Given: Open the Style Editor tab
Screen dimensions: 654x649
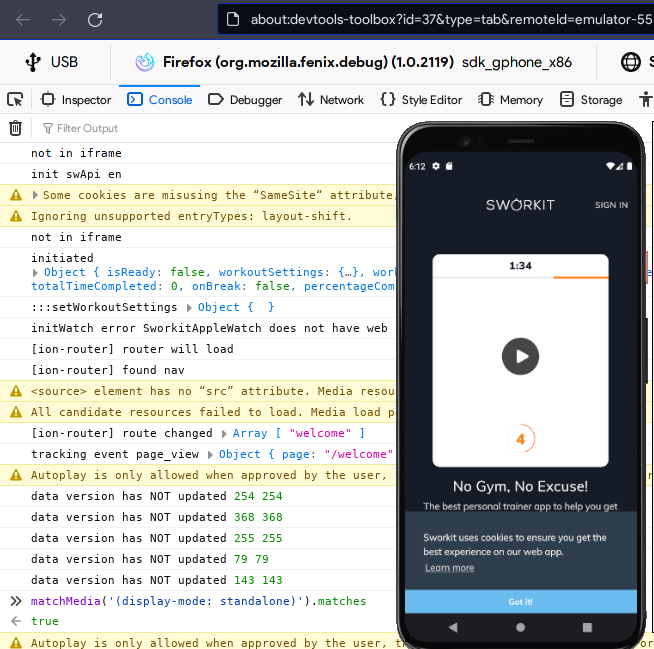Looking at the screenshot, I should click(421, 100).
